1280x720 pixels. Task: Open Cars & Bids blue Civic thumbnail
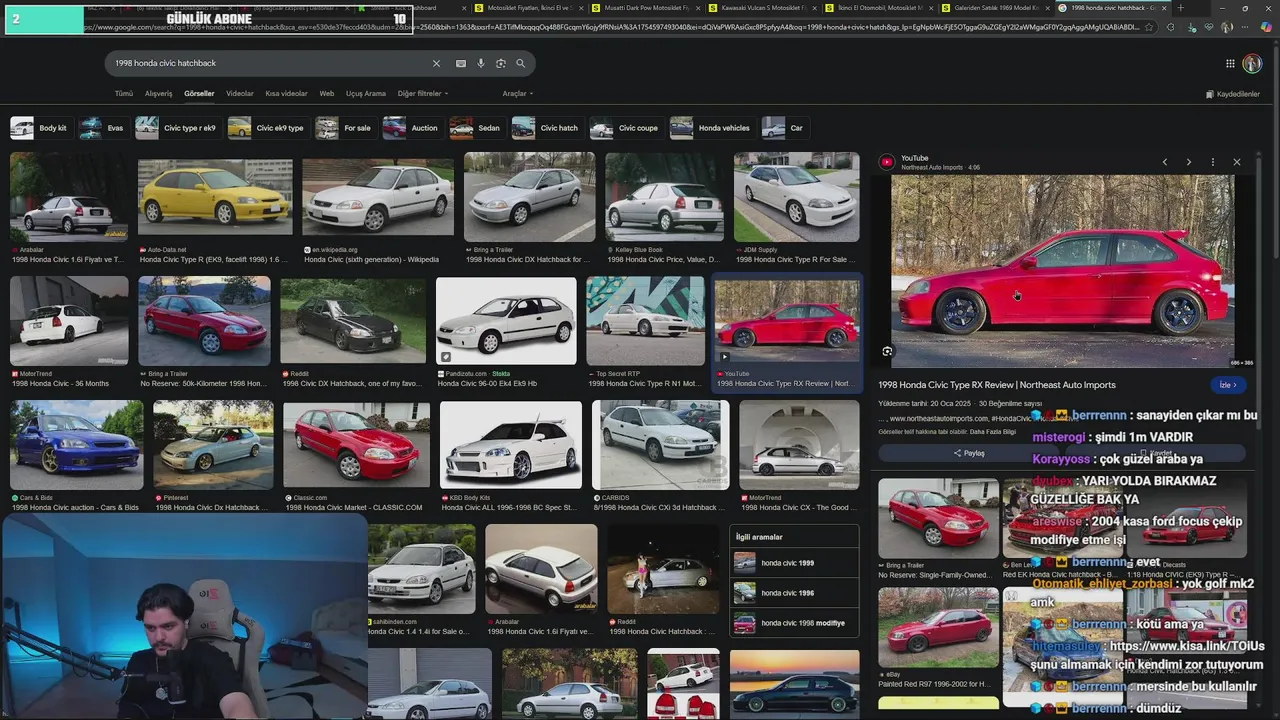pyautogui.click(x=77, y=445)
